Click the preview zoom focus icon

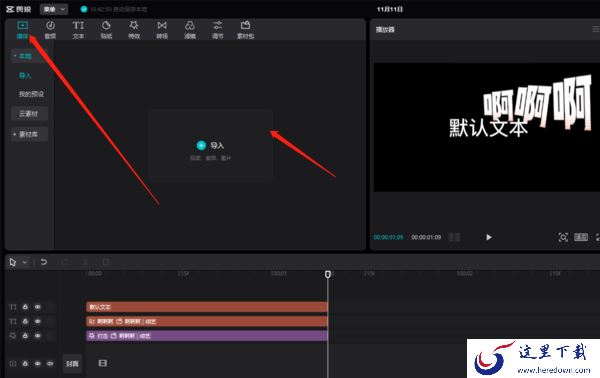(x=563, y=237)
